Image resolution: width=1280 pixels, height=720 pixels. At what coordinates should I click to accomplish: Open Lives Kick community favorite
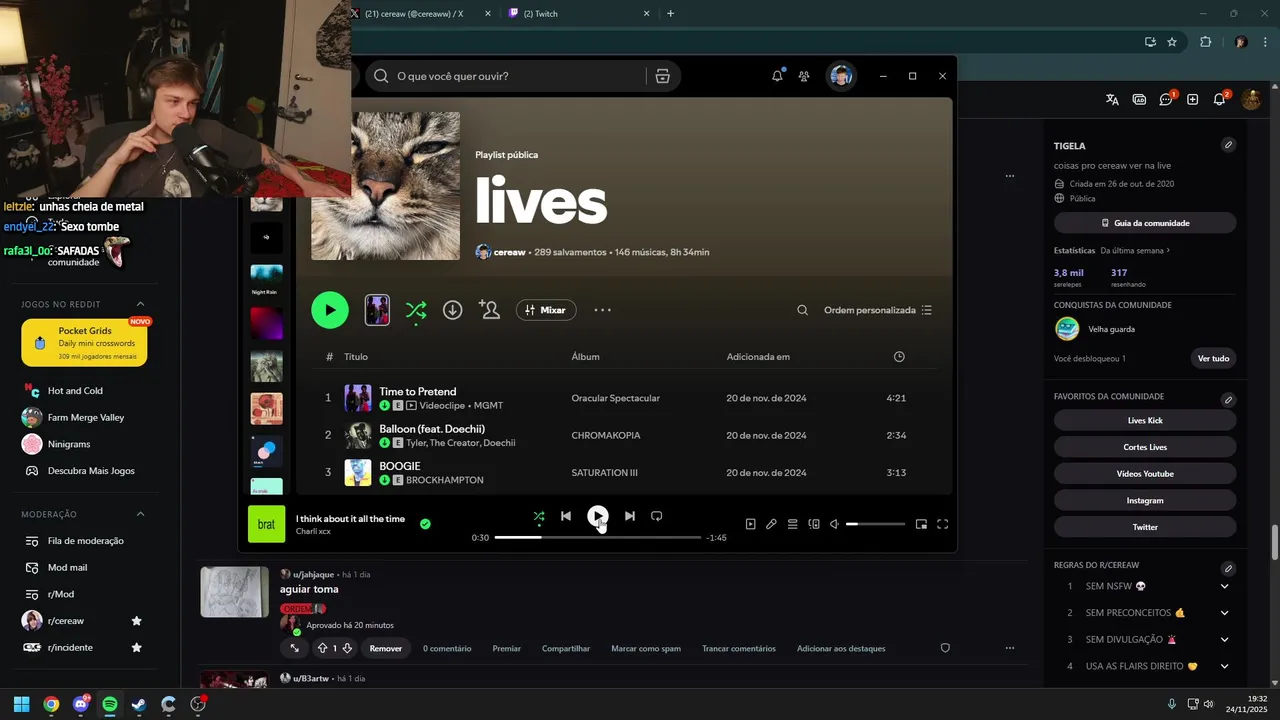tap(1145, 420)
